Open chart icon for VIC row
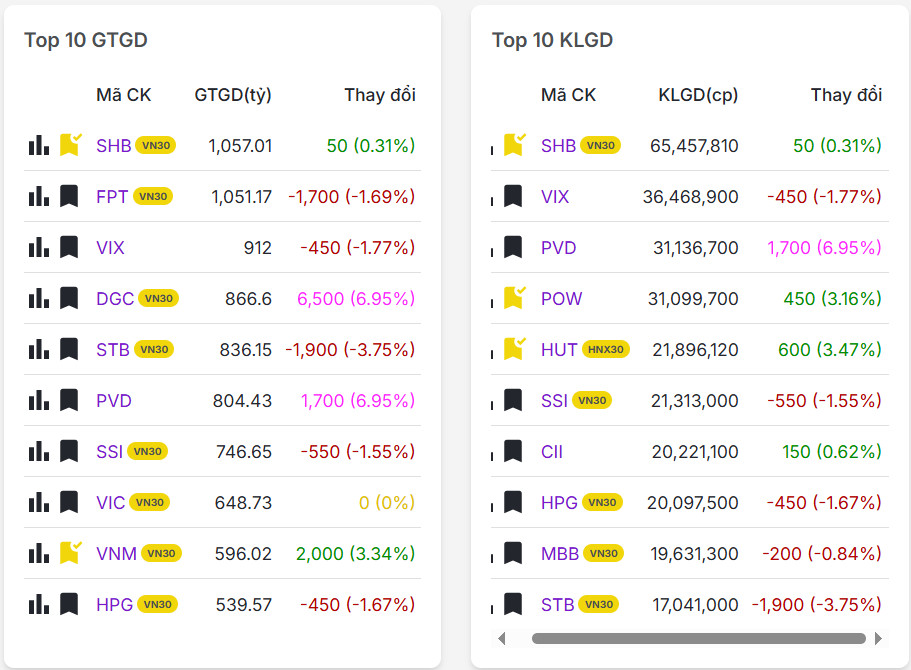This screenshot has height=670, width=911. click(x=38, y=502)
